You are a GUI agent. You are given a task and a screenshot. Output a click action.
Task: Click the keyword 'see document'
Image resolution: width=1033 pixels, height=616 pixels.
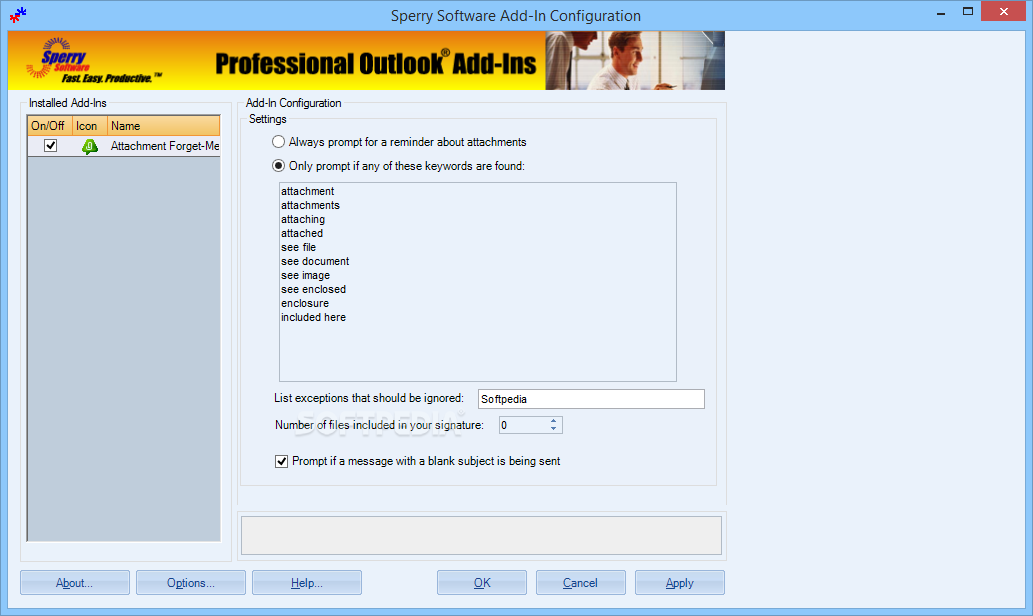tap(315, 261)
